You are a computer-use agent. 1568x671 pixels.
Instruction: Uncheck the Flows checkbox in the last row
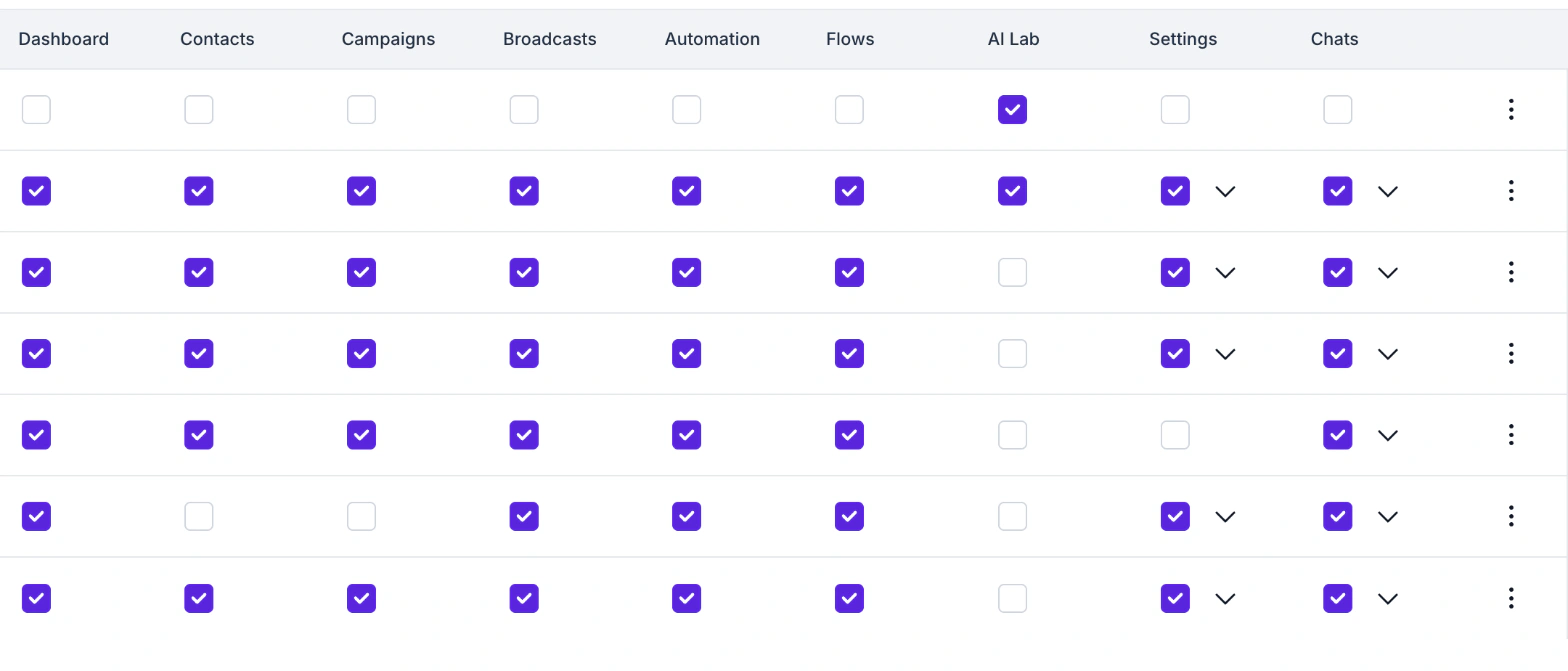point(849,599)
